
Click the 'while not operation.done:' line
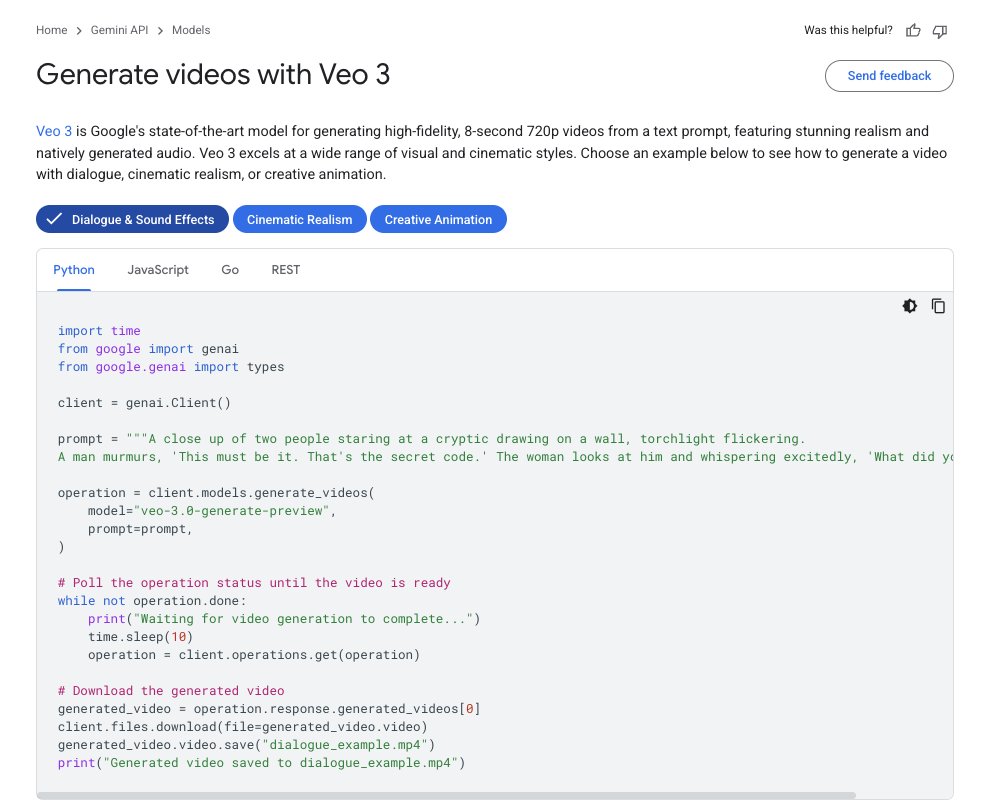pyautogui.click(x=152, y=601)
